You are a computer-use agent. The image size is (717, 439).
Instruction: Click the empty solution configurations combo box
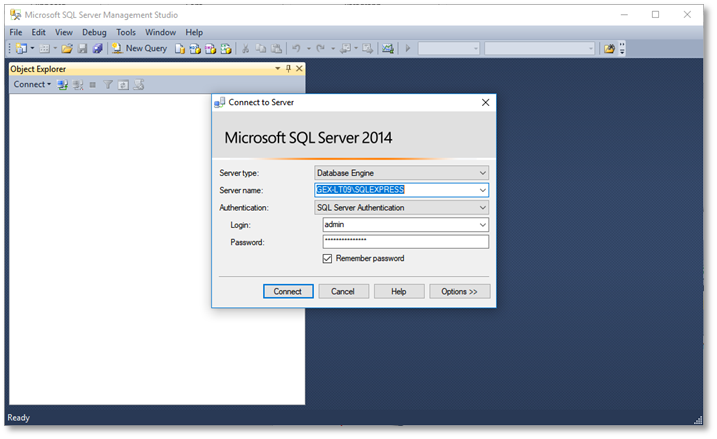(449, 48)
